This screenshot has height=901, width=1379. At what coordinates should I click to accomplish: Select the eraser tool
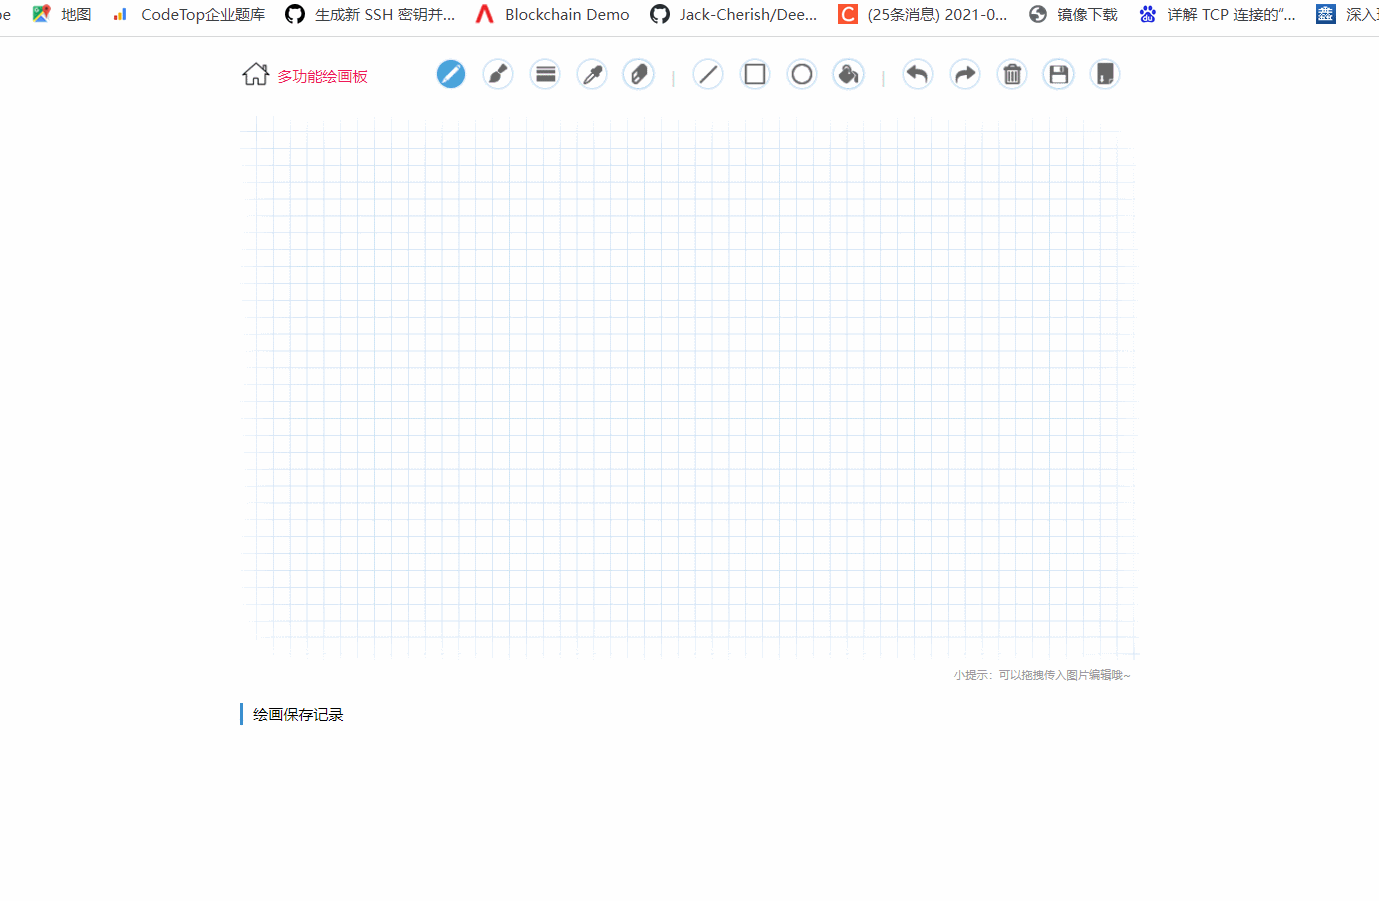(639, 74)
